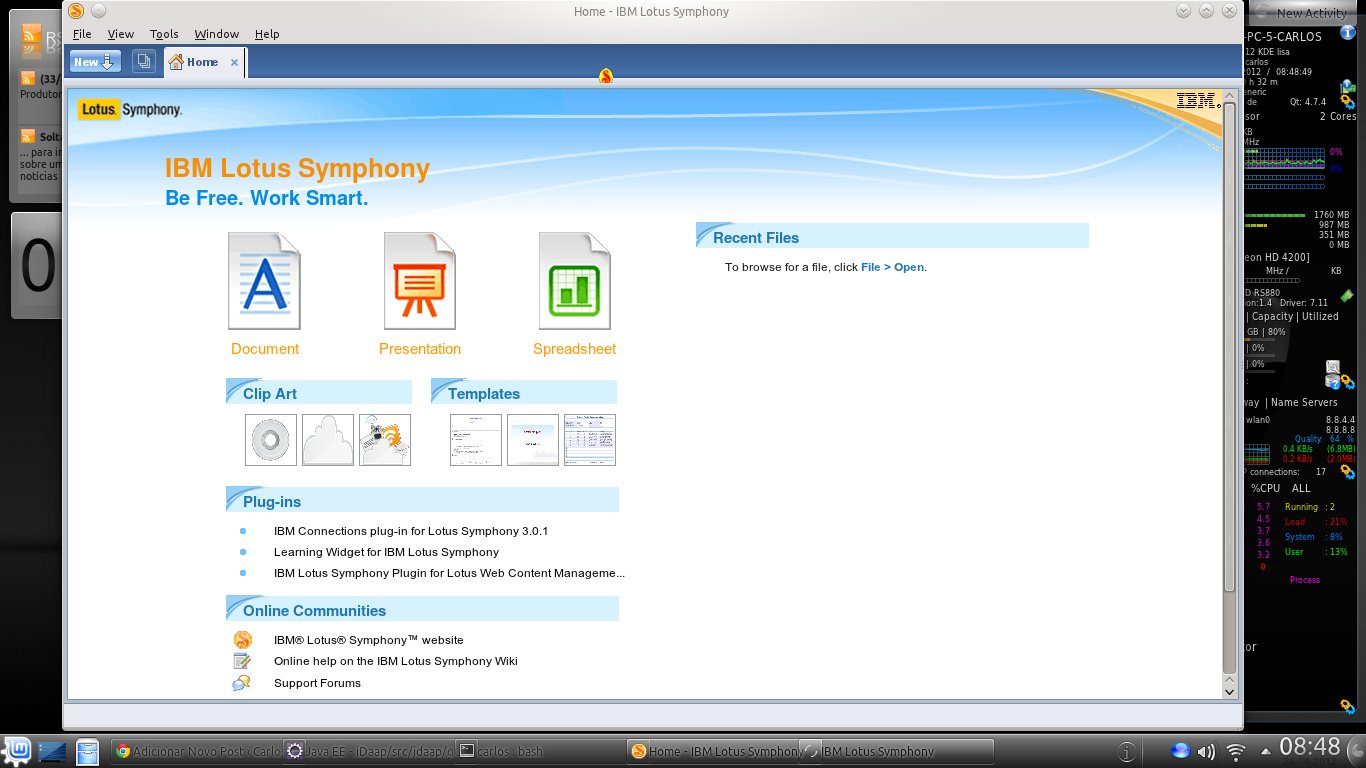This screenshot has height=768, width=1366.
Task: Select the Home tab
Action: click(x=204, y=62)
